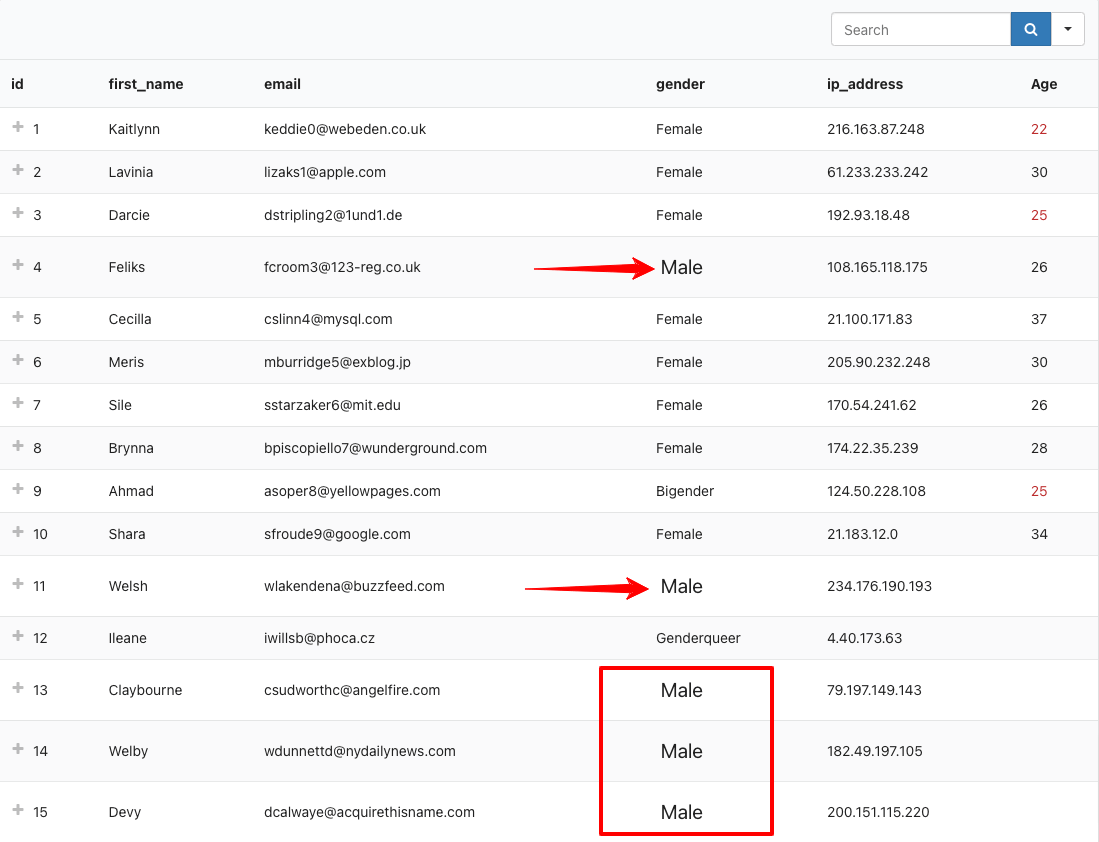Click plus icon beside row 11 Welsh
The width and height of the screenshot is (1099, 842).
pyautogui.click(x=17, y=584)
